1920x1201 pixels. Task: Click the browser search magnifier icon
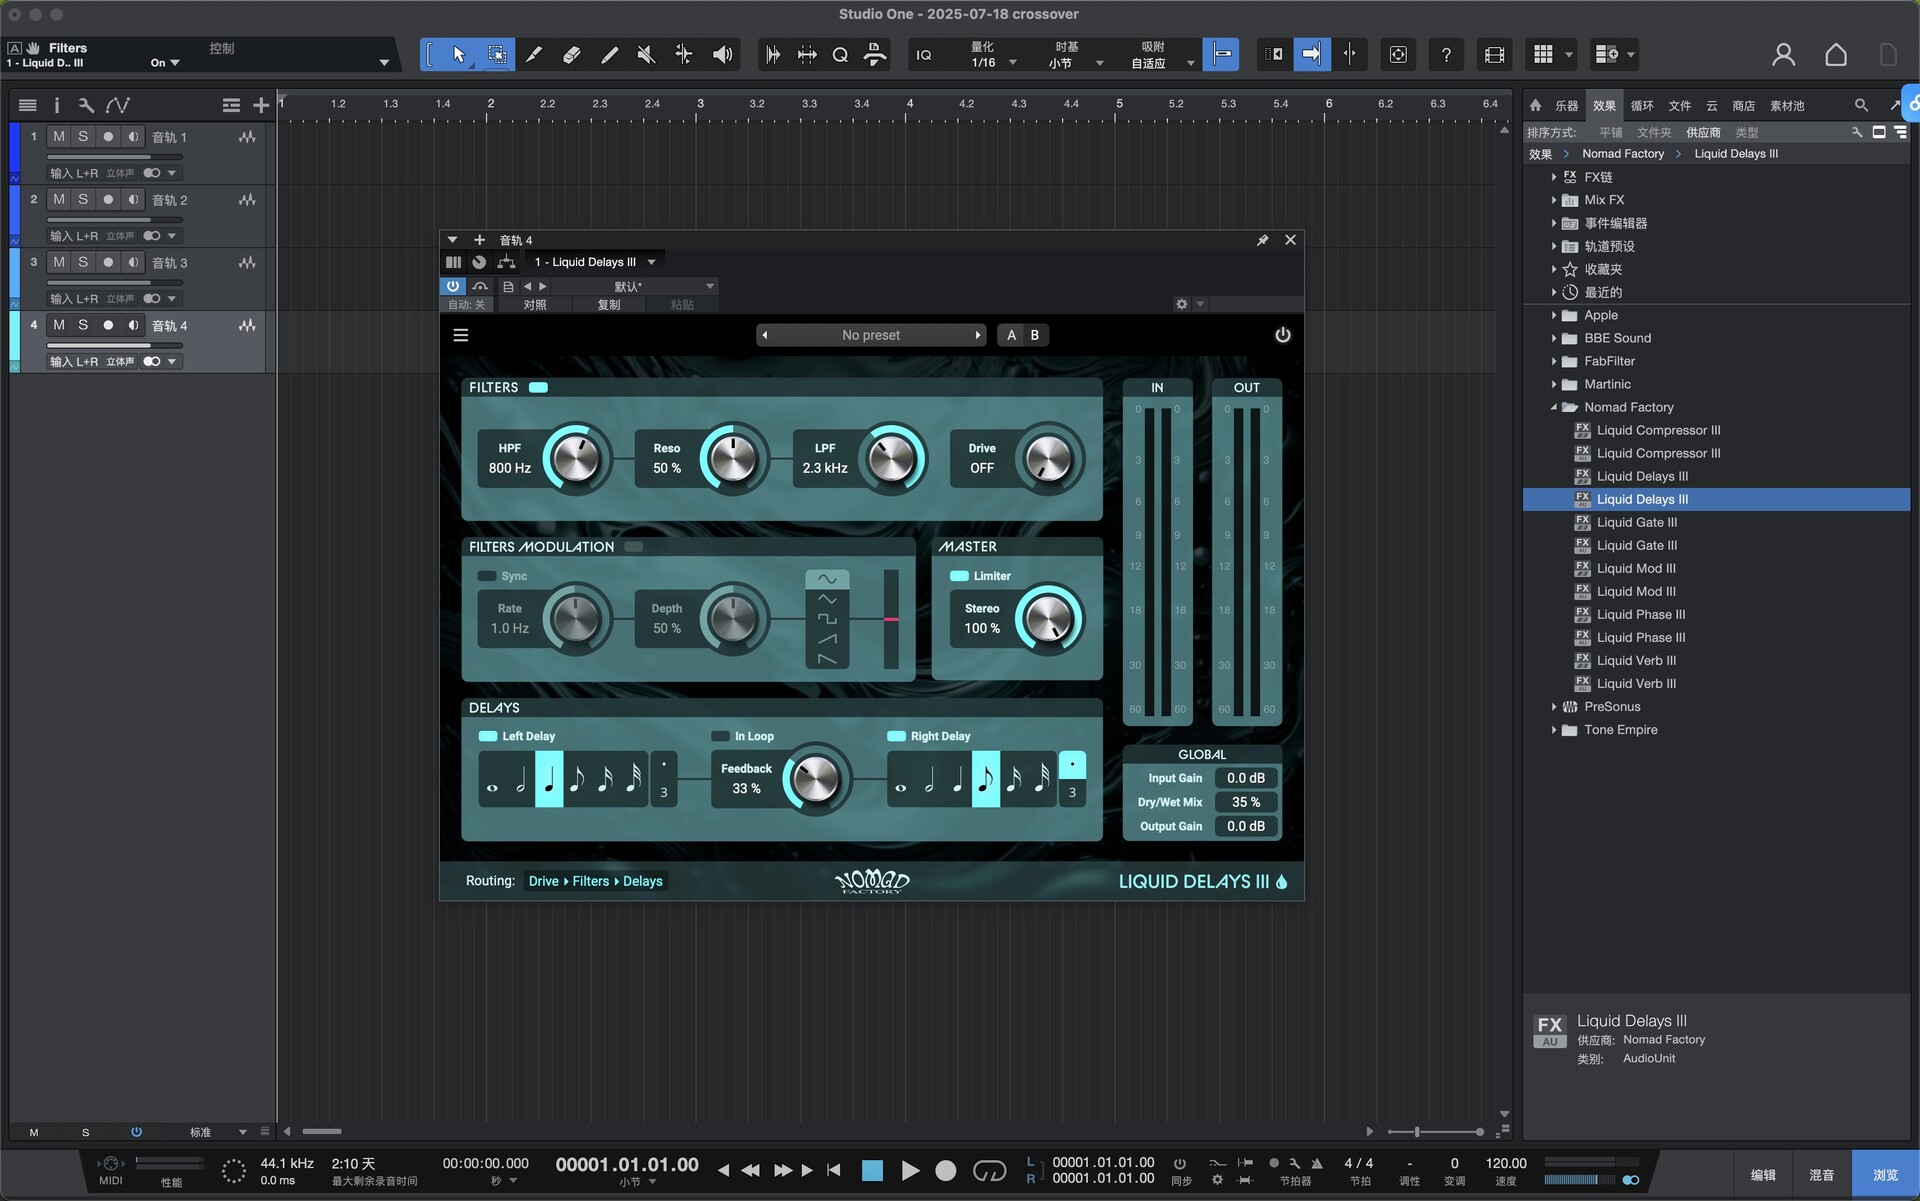(x=1861, y=105)
